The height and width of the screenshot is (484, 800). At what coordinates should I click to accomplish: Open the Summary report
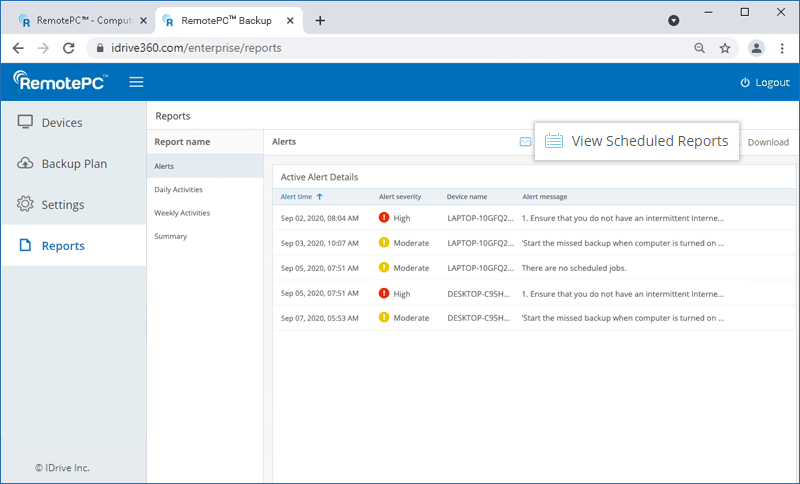coord(170,236)
